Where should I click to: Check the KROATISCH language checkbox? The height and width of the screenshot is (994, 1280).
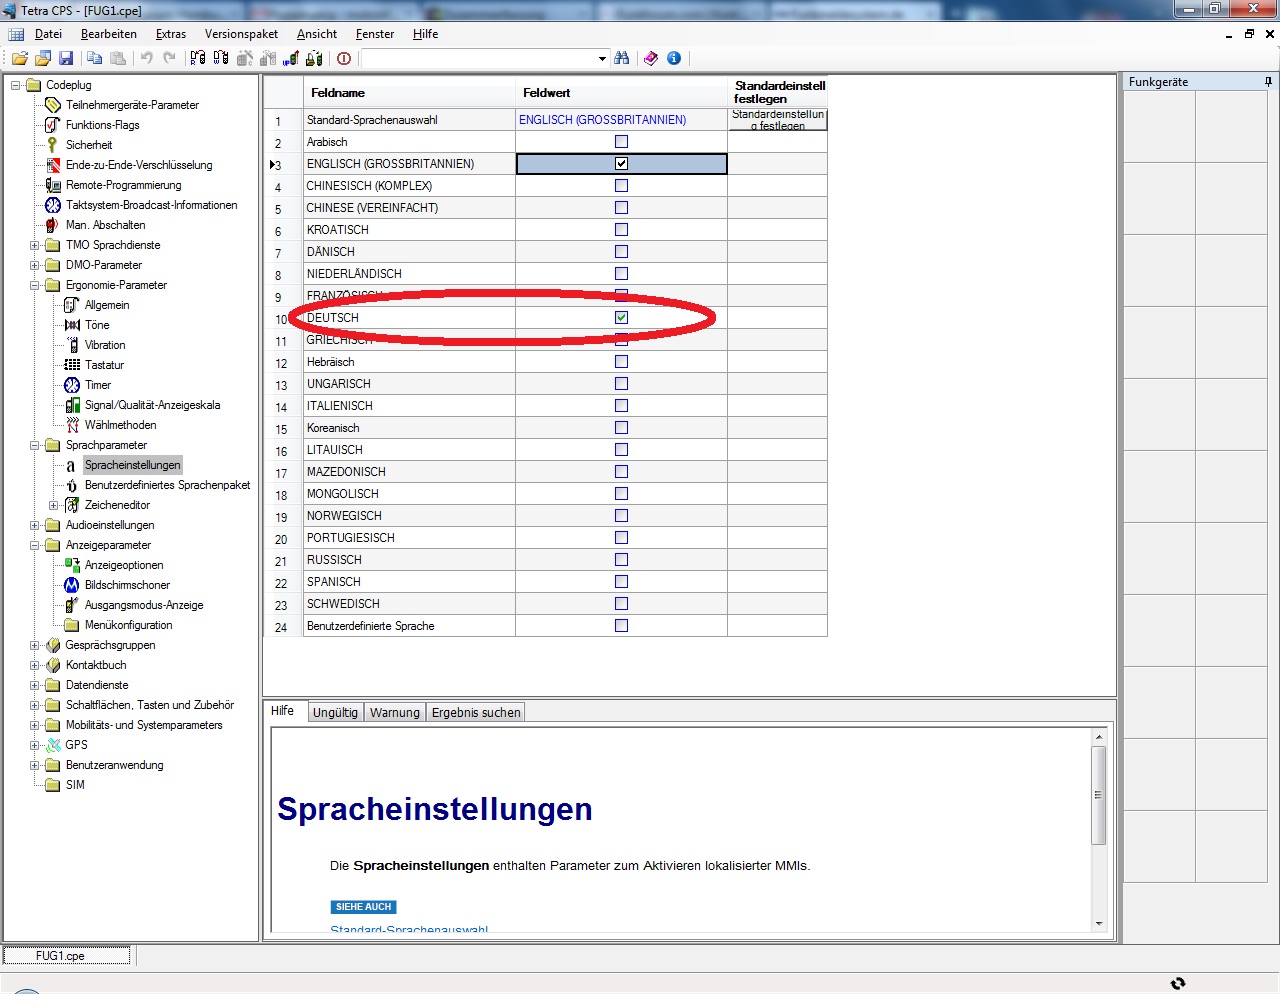[621, 230]
